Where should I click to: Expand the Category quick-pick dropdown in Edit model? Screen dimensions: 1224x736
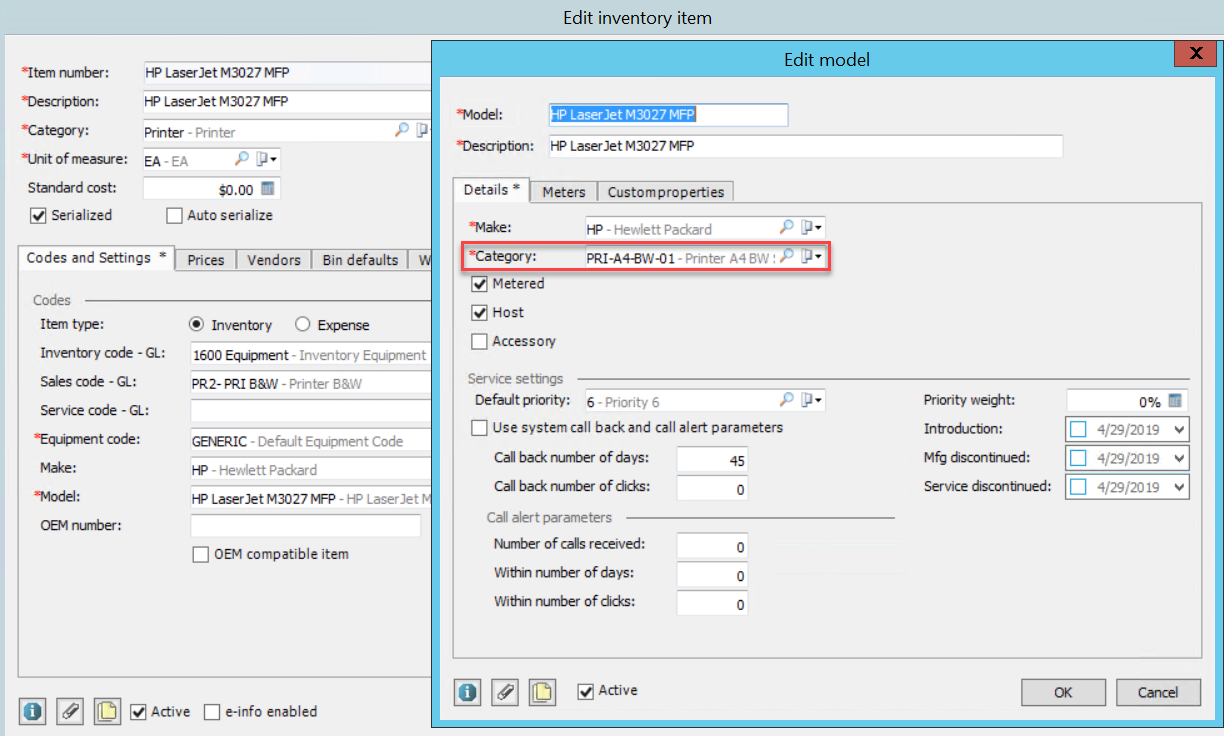[x=812, y=256]
